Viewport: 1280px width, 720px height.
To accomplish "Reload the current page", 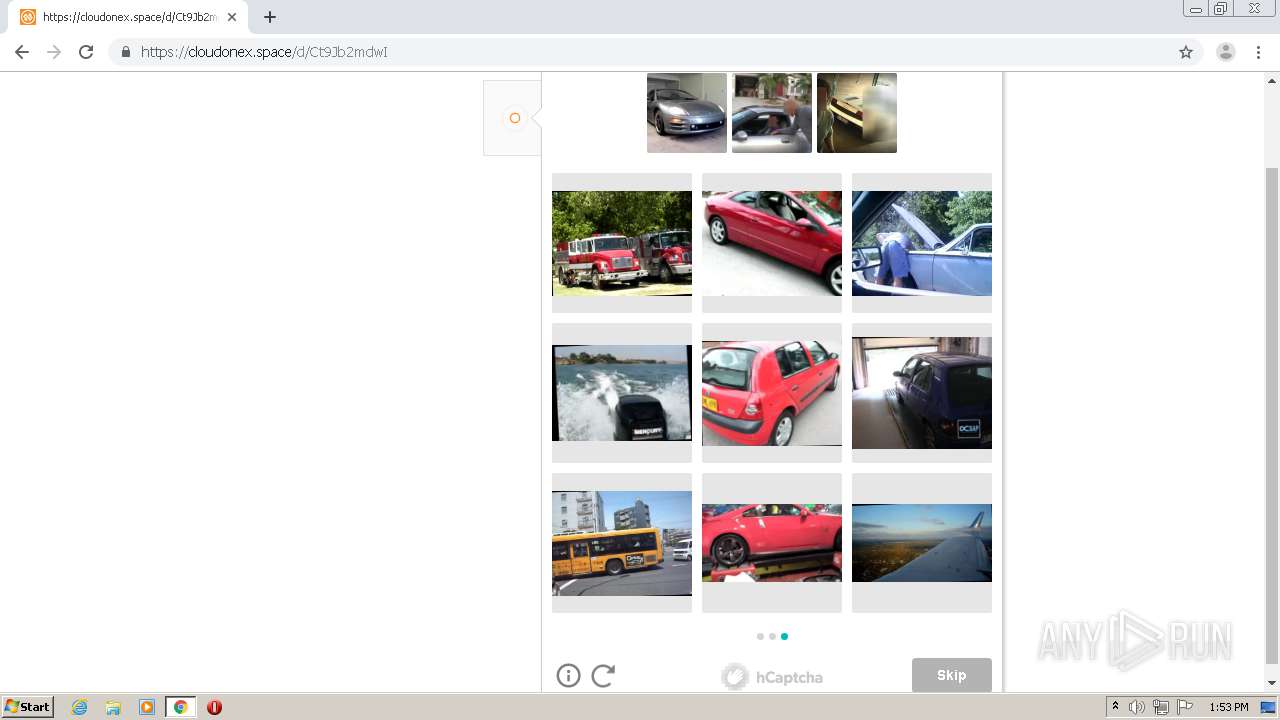I will coord(86,52).
